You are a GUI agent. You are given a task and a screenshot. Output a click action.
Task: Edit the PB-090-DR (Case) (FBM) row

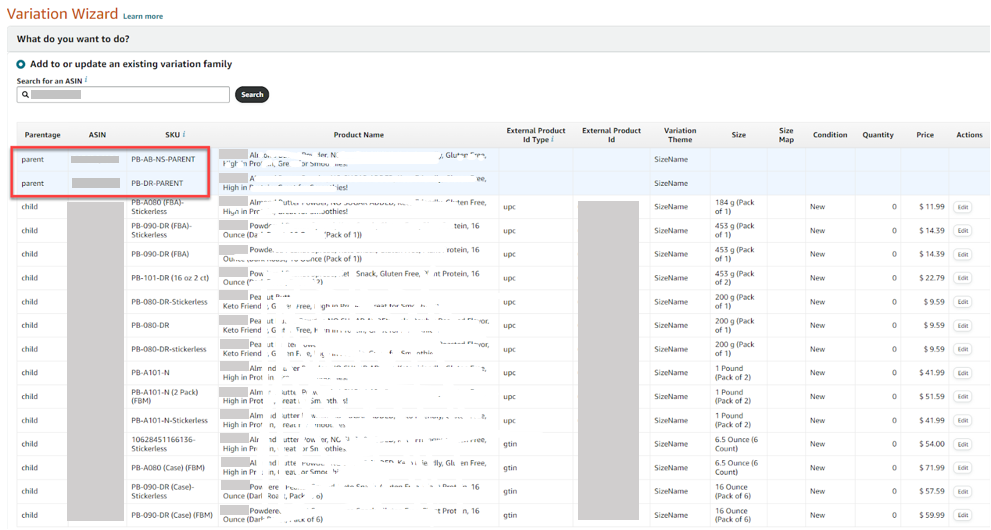963,515
